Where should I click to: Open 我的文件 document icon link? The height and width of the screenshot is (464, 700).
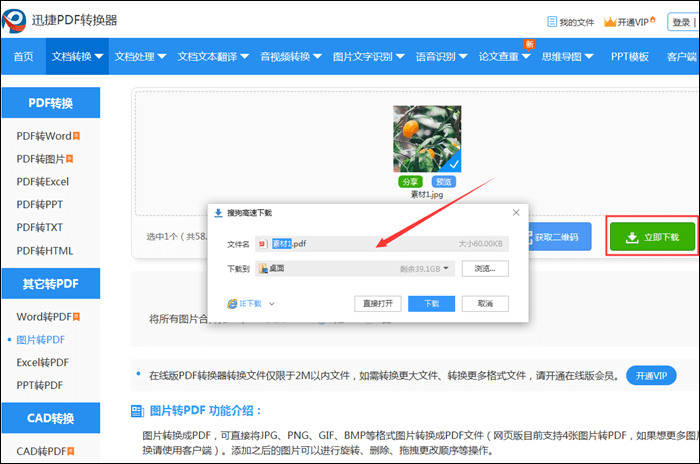pos(552,21)
